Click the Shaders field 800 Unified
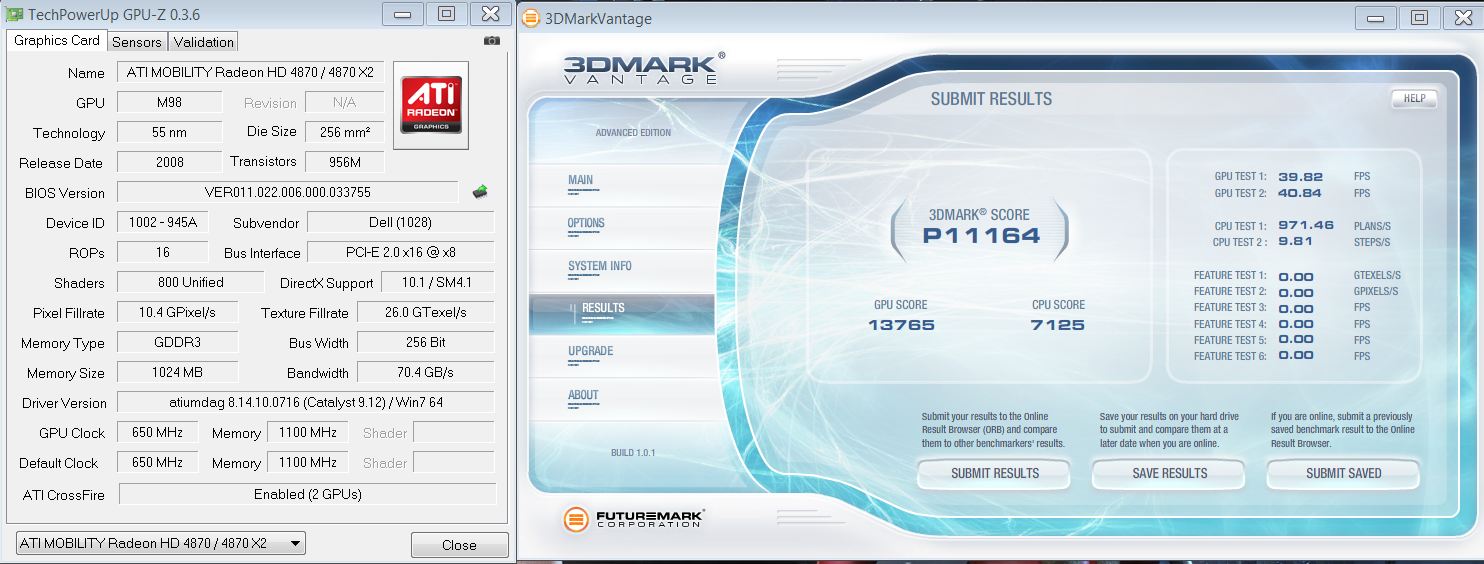The height and width of the screenshot is (564, 1484). tap(190, 282)
